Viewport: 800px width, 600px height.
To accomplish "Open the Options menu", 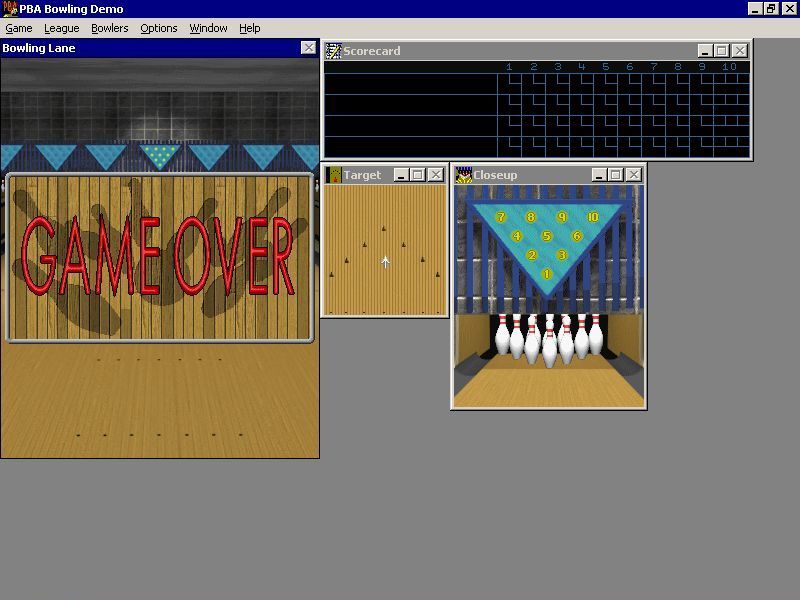I will 158,28.
